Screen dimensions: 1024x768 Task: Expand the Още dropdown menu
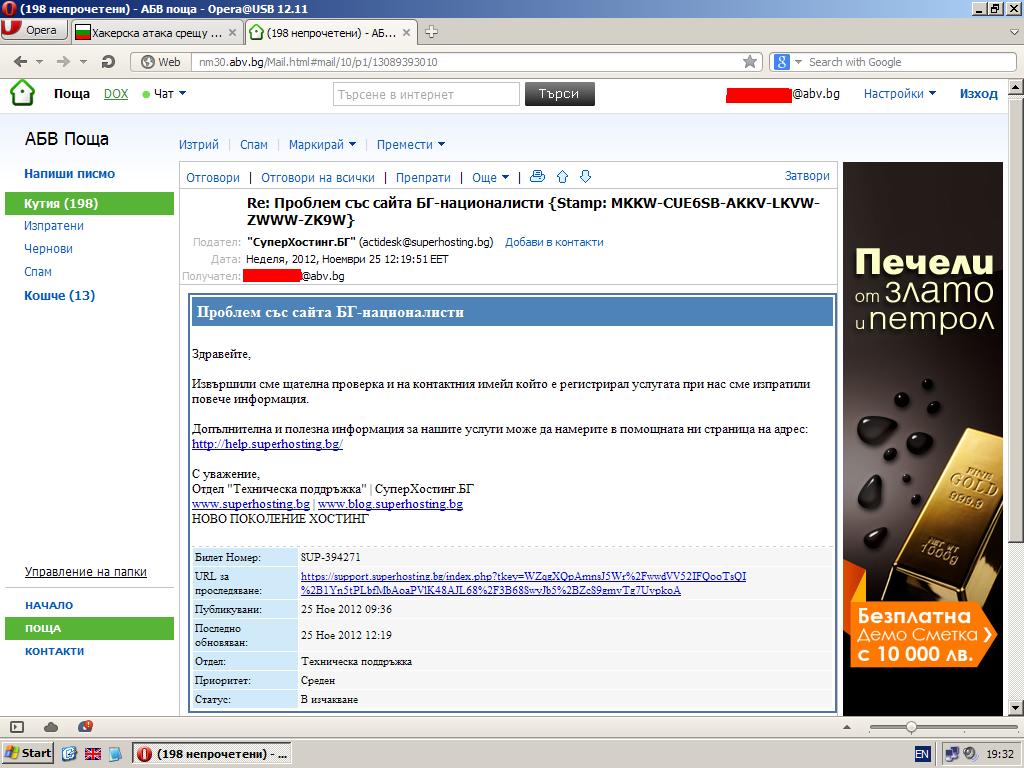(490, 177)
